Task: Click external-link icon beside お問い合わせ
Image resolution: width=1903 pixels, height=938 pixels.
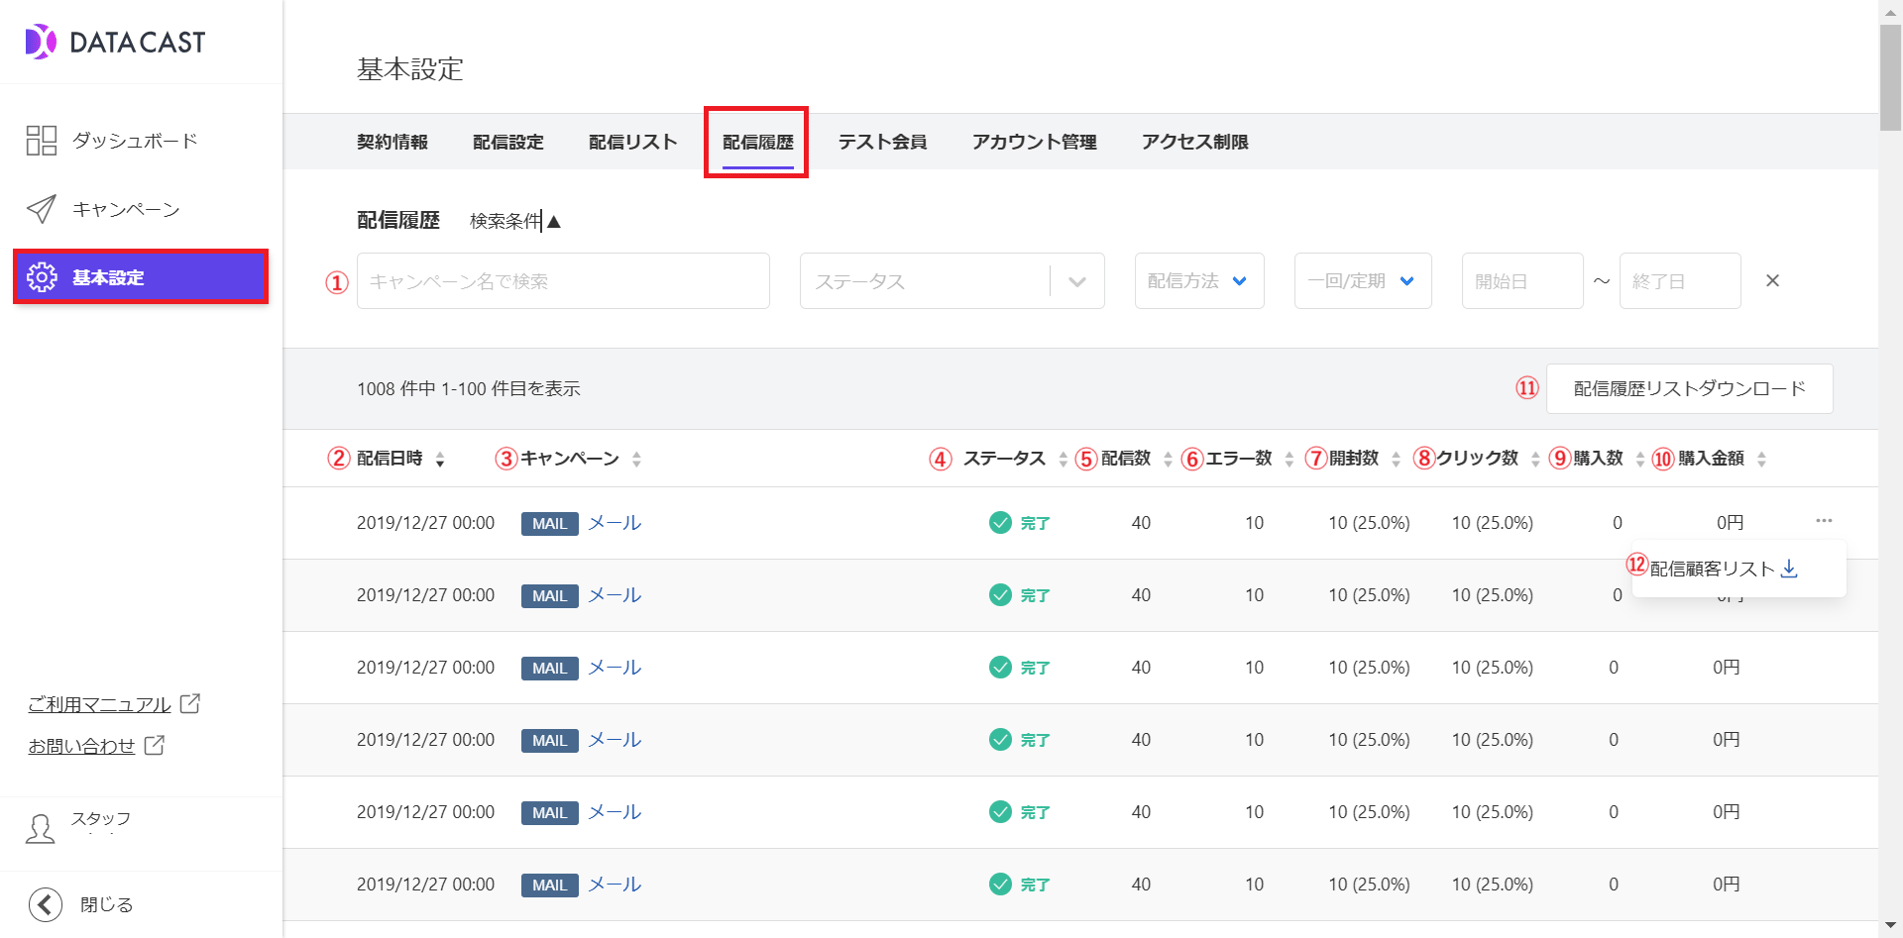Action: 154,745
